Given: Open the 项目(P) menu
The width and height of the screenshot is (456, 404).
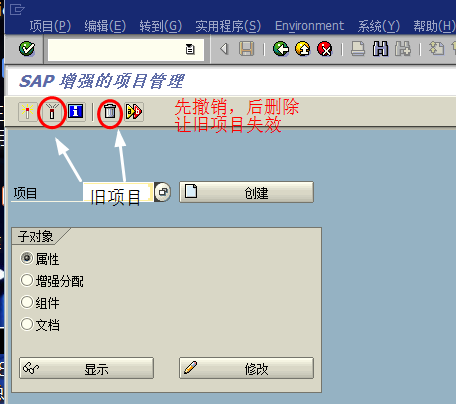Looking at the screenshot, I should click(50, 26).
